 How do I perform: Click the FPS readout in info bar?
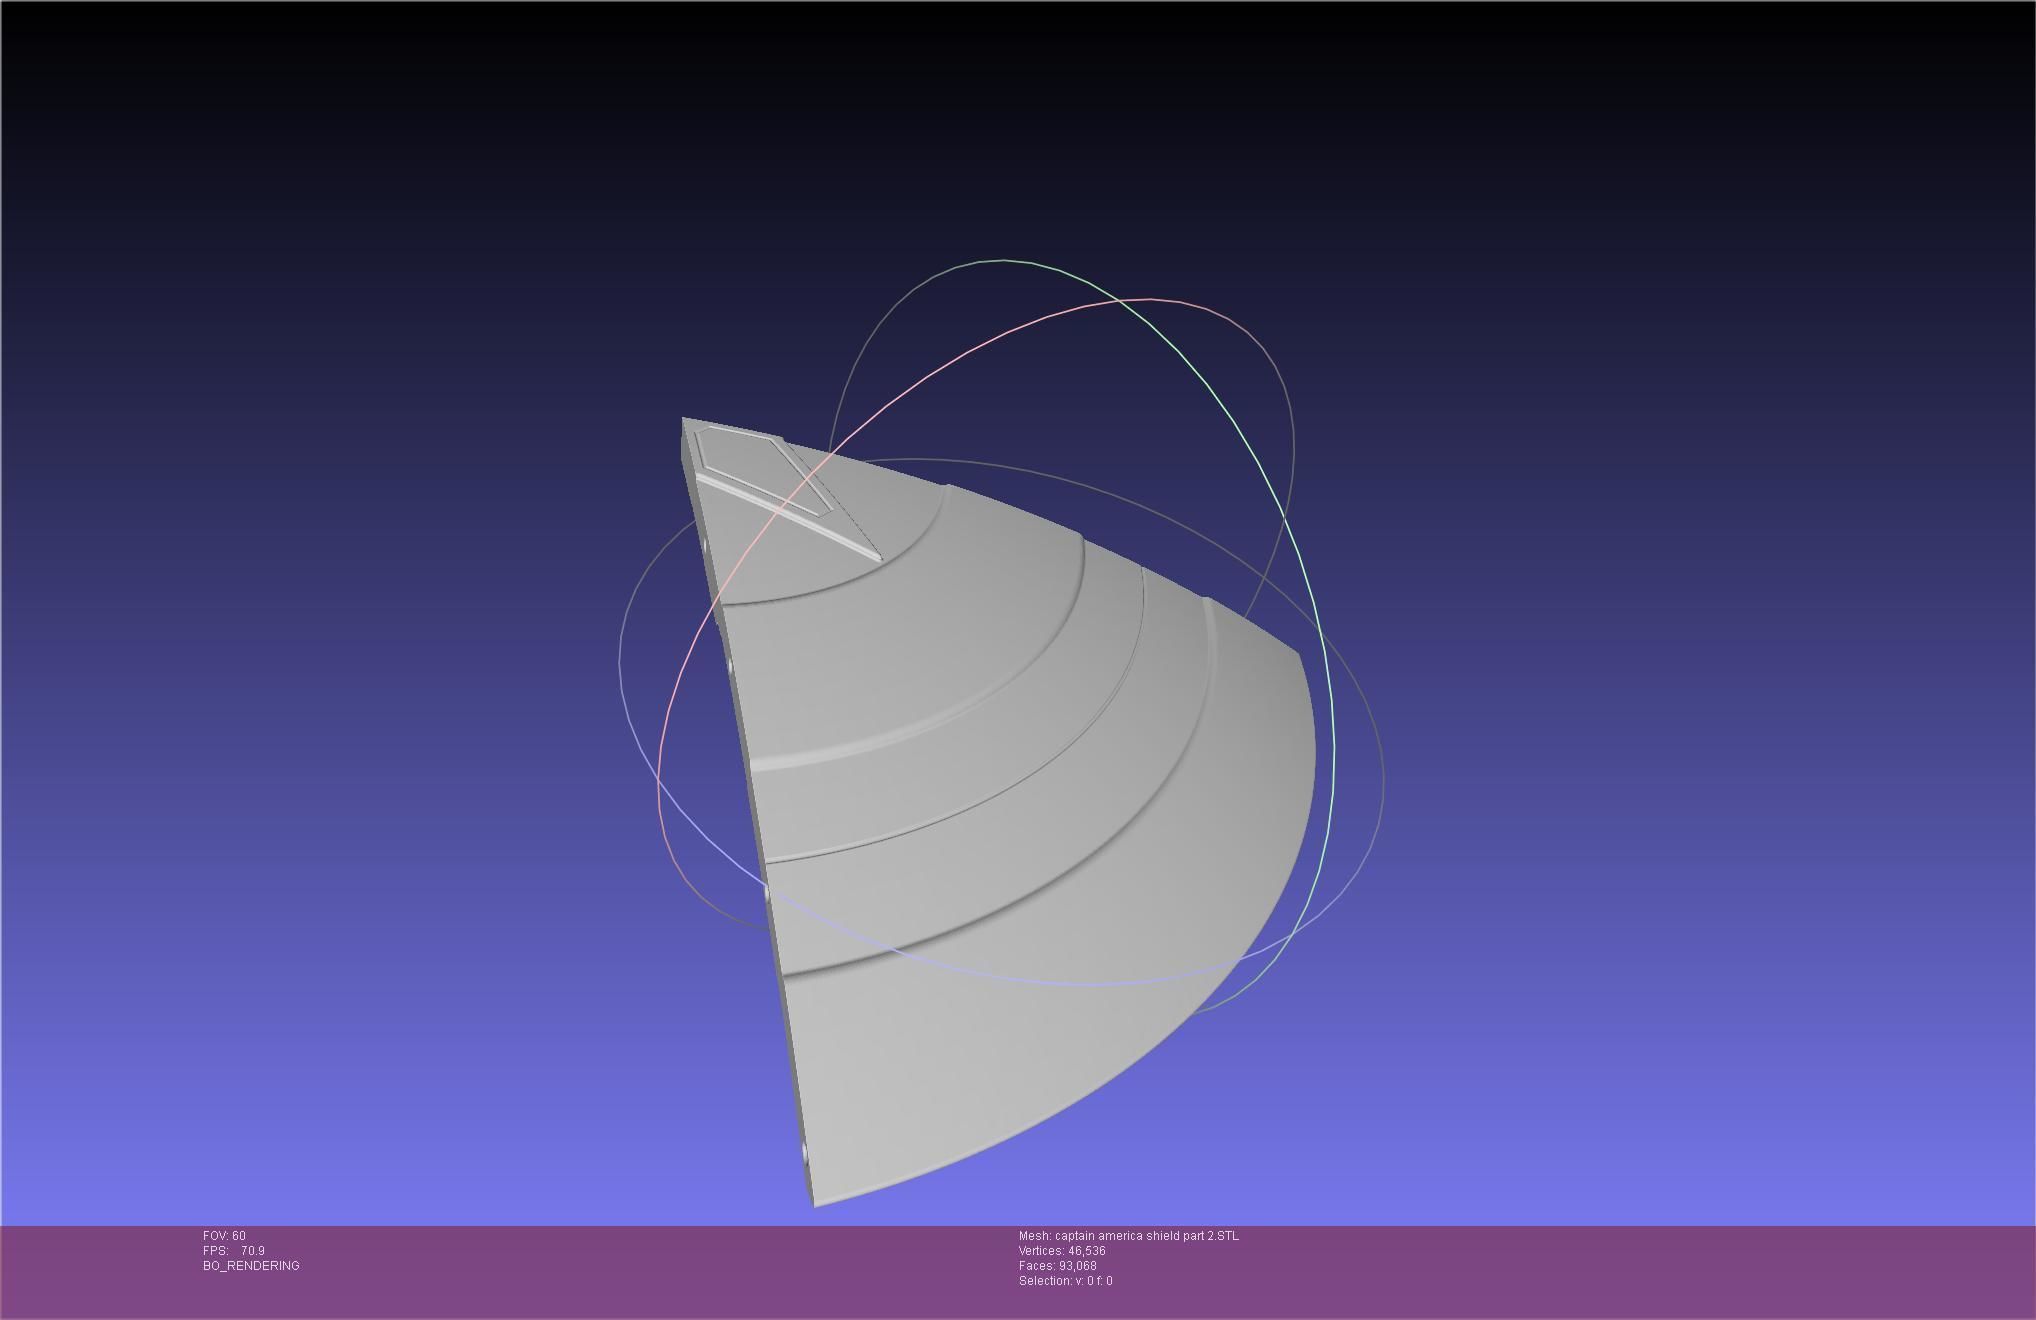(234, 1251)
